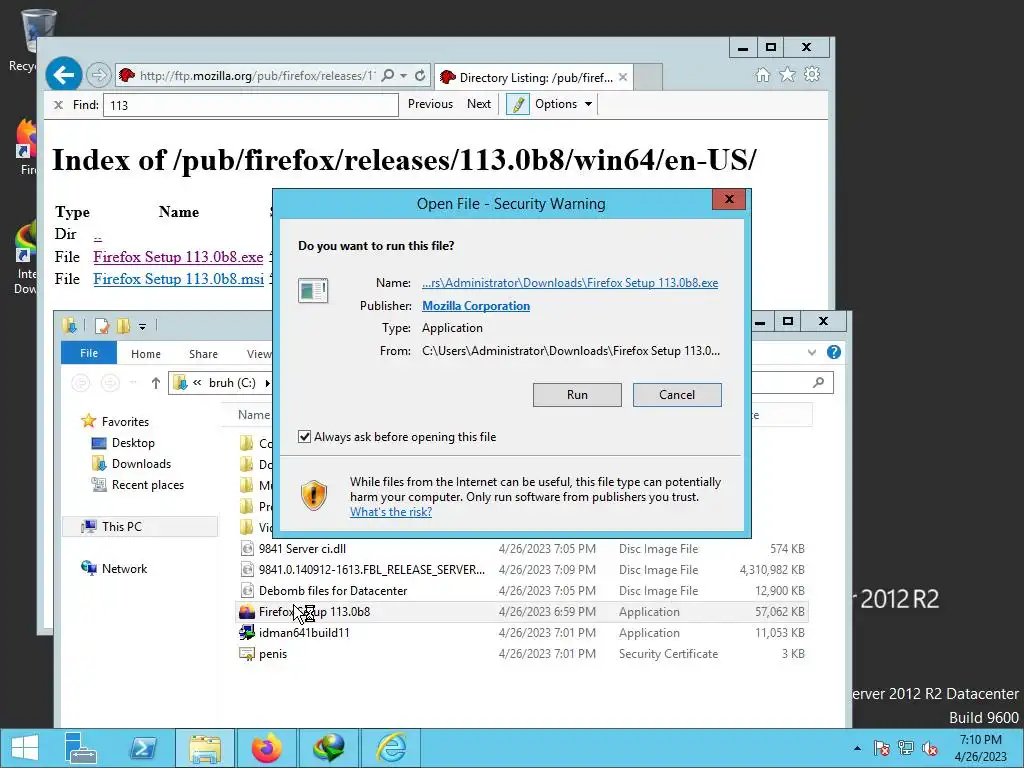Open the Customize Quick Access Toolbar dropdown

[x=142, y=326]
